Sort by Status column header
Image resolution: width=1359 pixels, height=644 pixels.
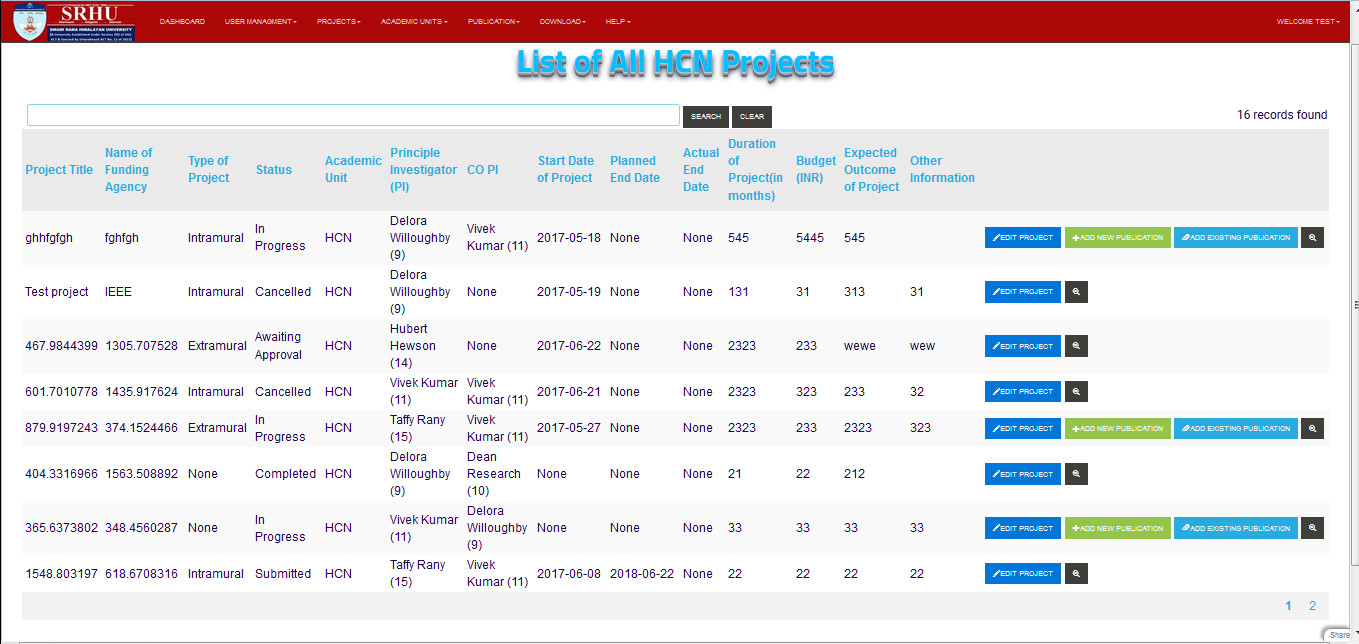click(274, 170)
